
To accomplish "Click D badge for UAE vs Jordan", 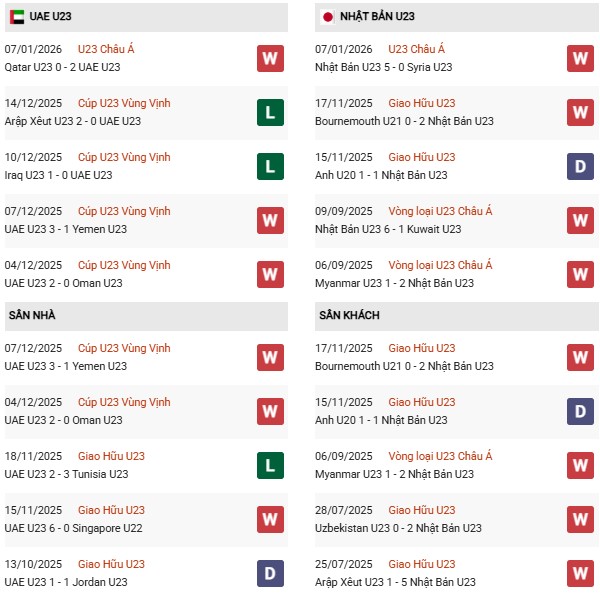I will point(268,573).
